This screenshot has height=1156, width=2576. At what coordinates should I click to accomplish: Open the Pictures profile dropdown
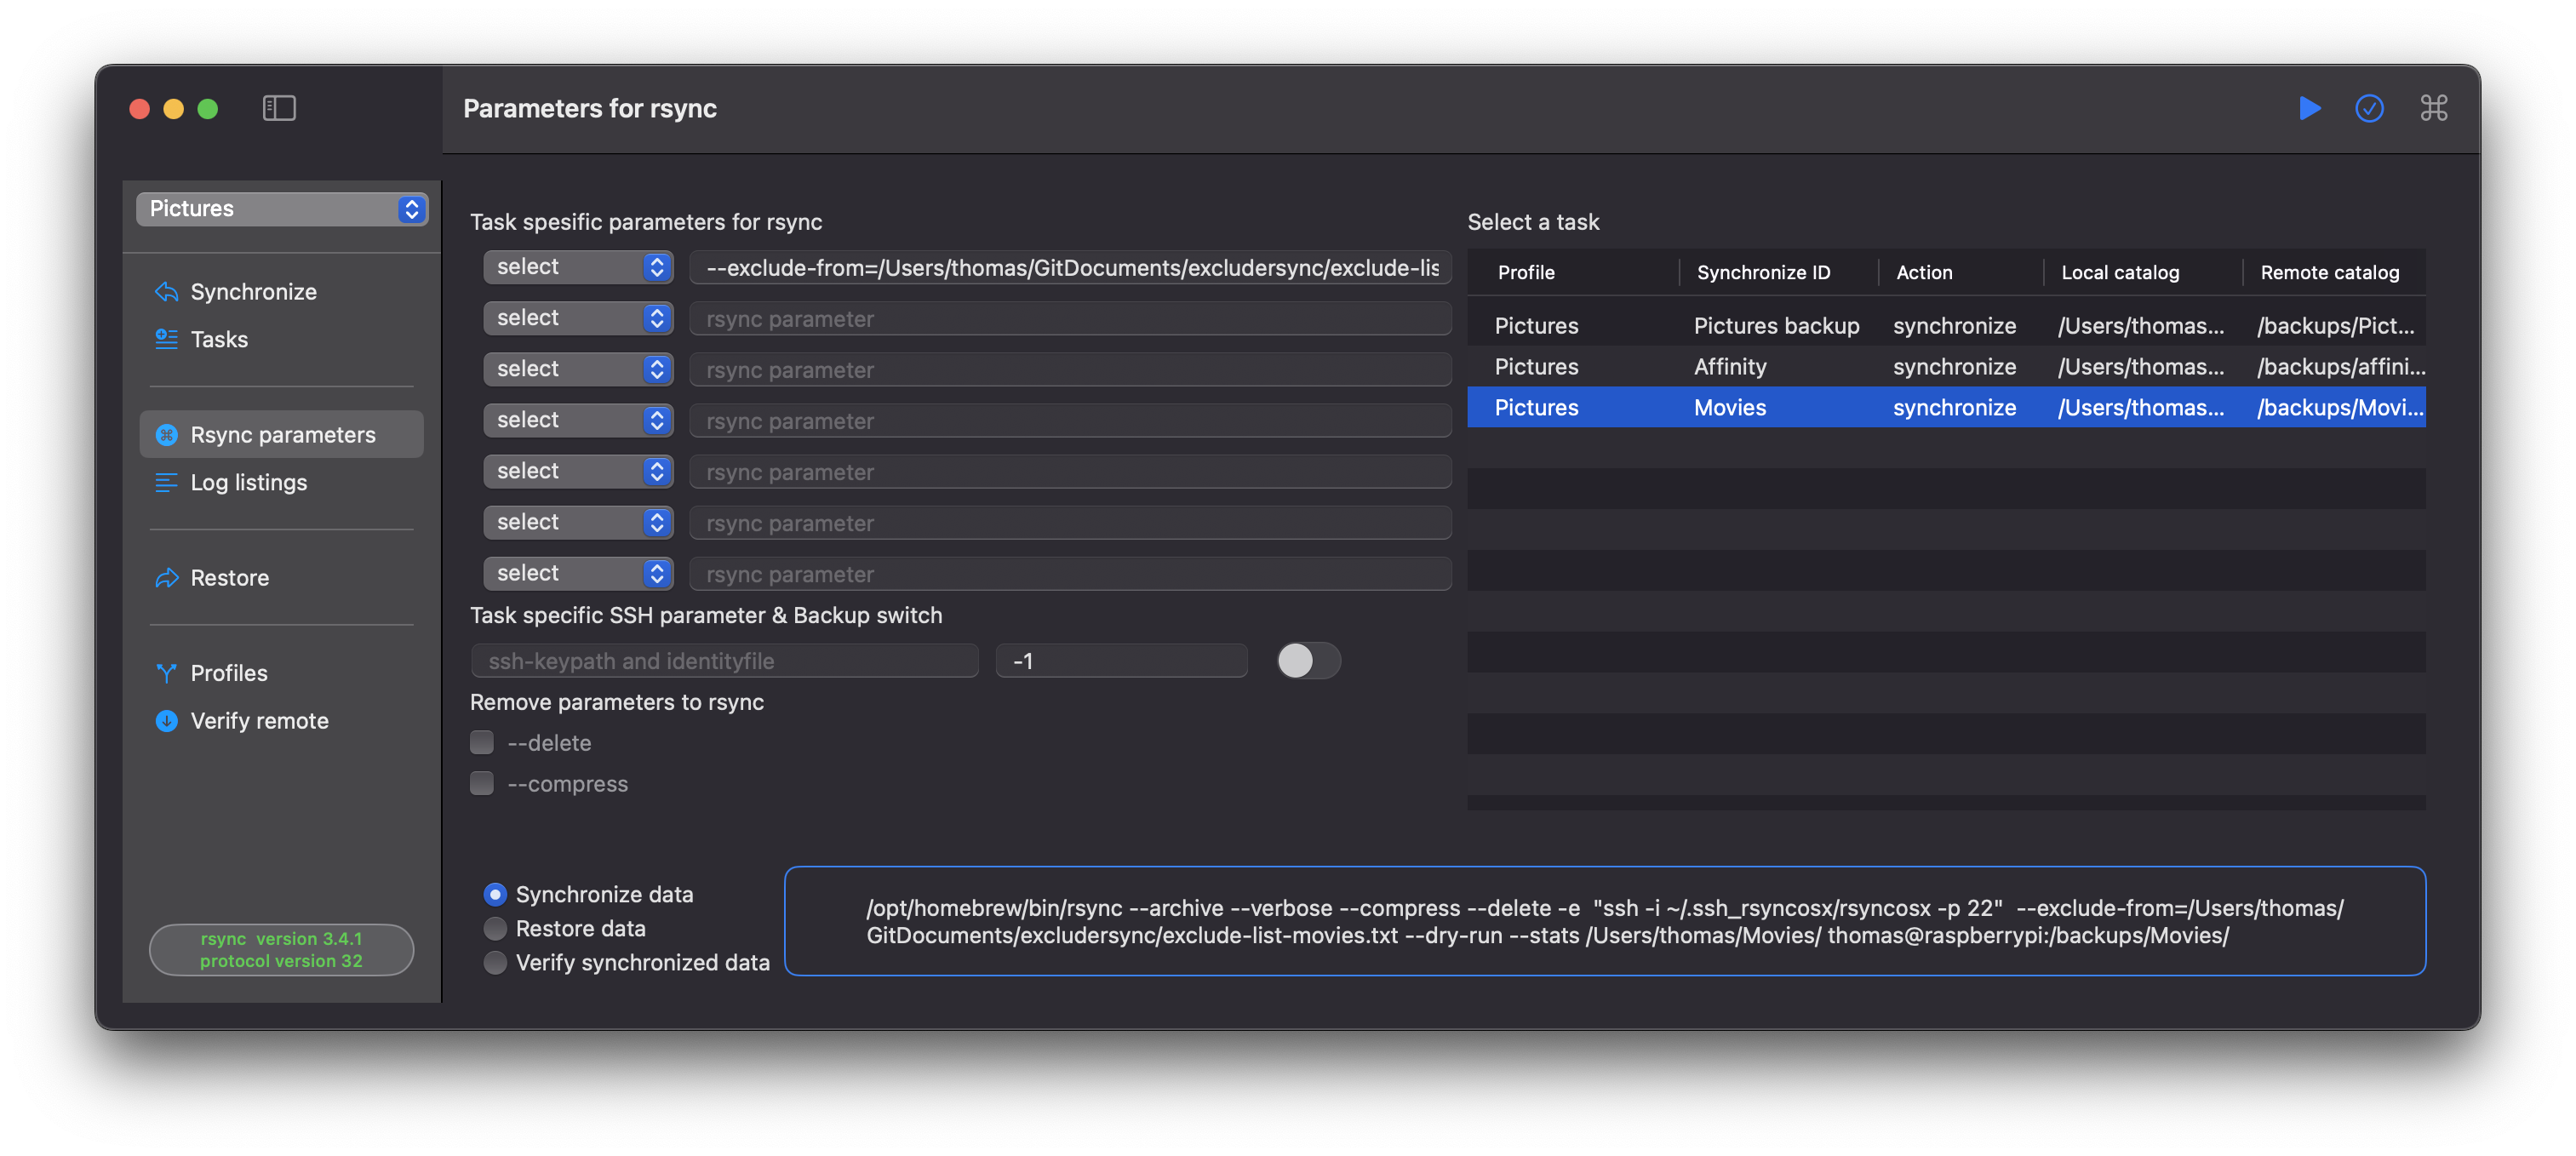coord(282,209)
